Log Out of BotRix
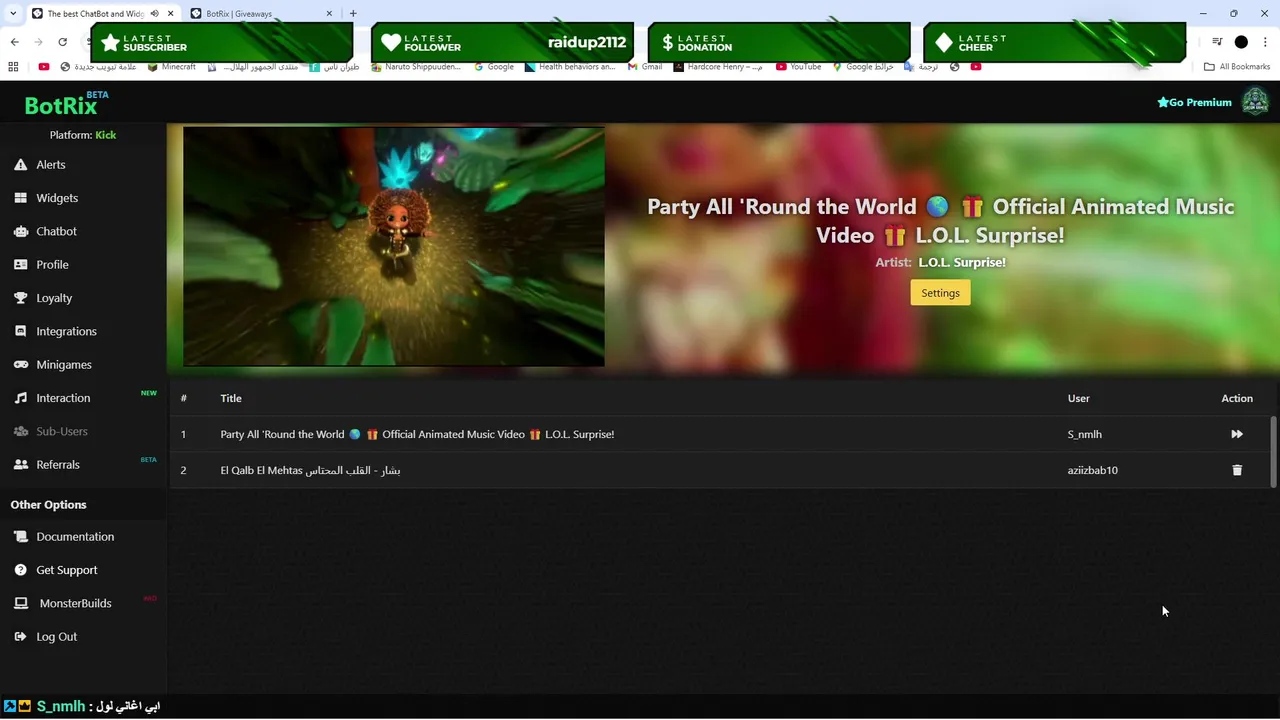Screen dimensions: 1280x720 point(56,637)
